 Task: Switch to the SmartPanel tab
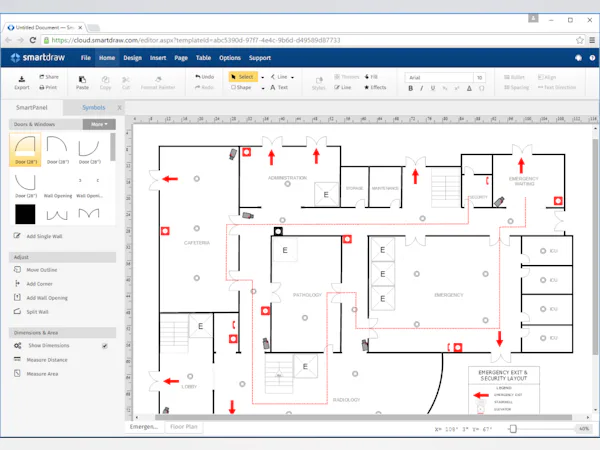tap(32, 108)
